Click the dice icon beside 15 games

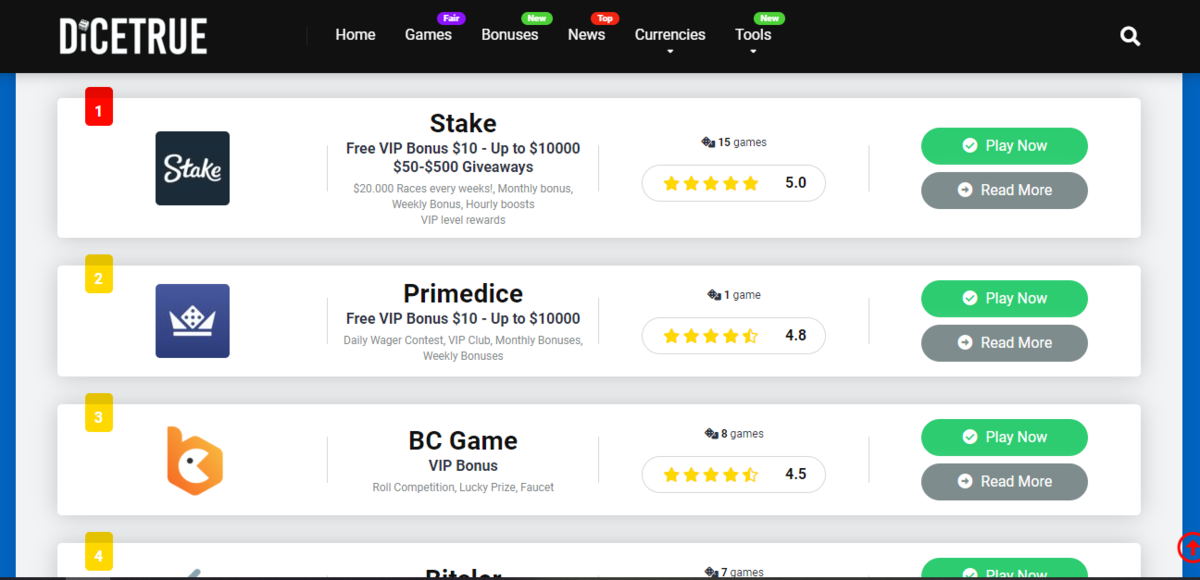709,143
